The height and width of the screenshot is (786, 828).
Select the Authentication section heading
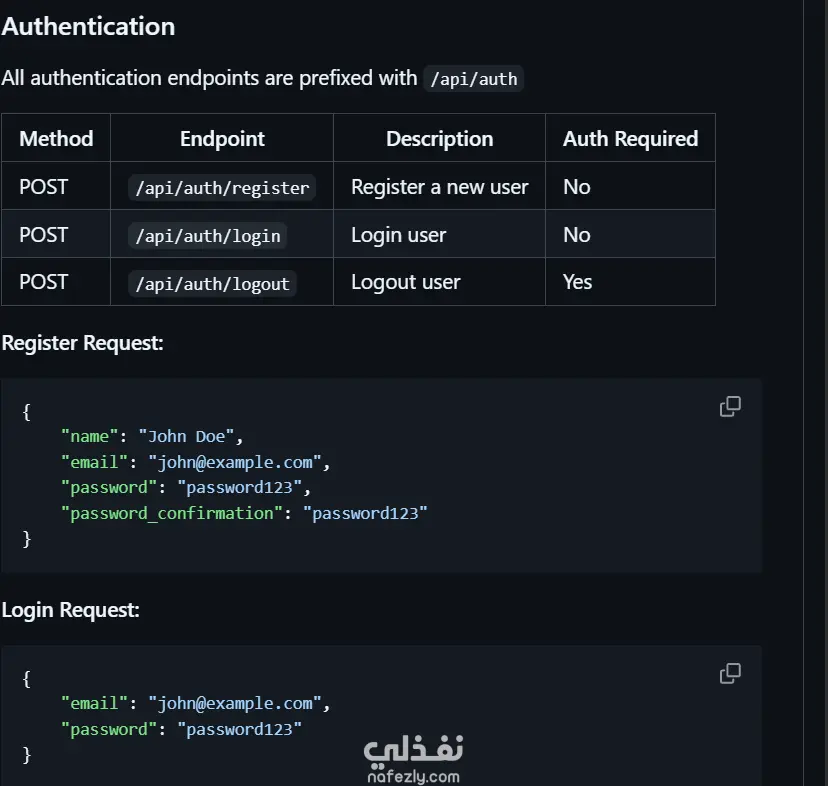88,27
